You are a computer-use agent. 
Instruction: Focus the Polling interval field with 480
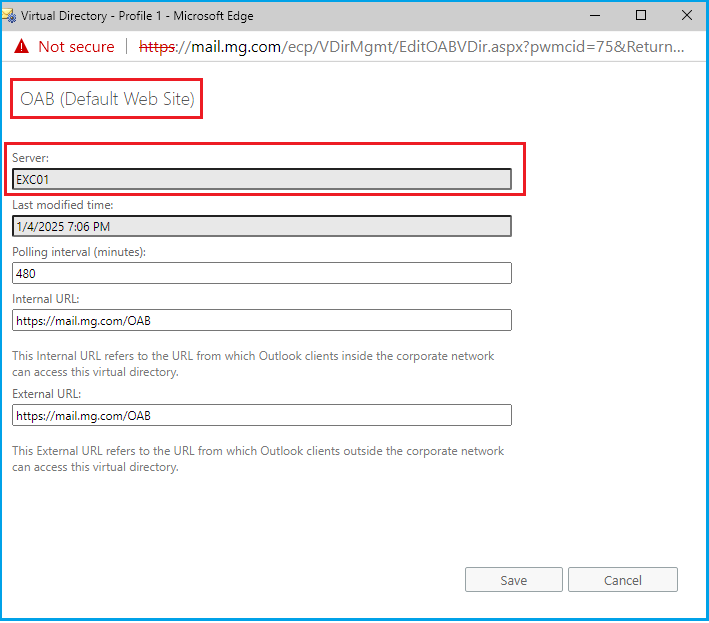pyautogui.click(x=262, y=273)
